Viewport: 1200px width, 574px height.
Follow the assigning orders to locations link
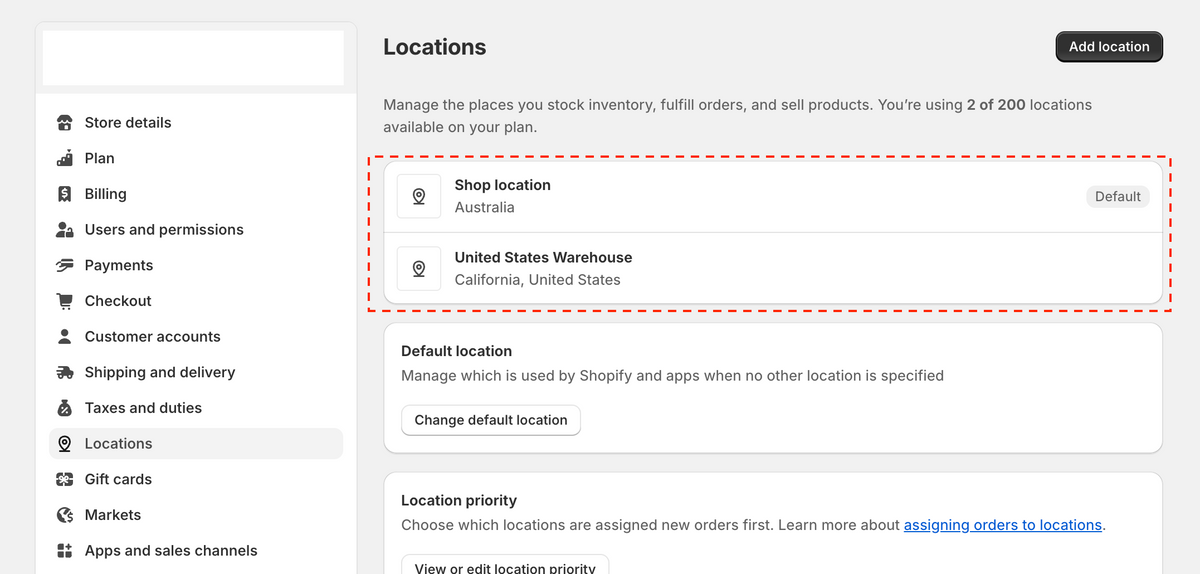click(1003, 525)
